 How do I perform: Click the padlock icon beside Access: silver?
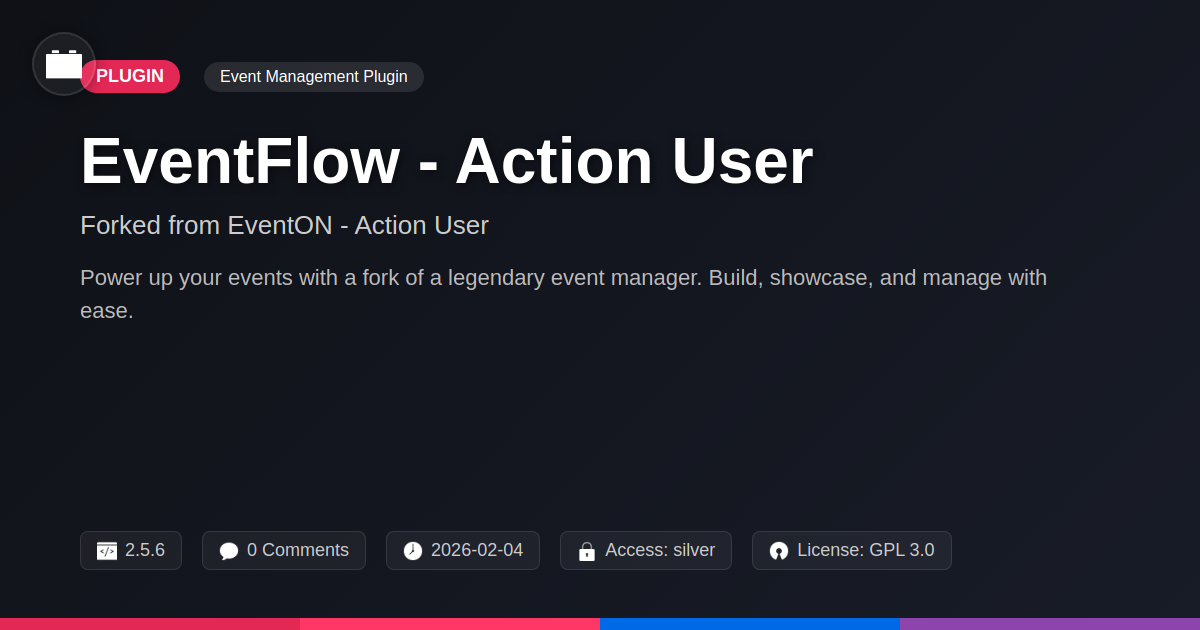(587, 551)
